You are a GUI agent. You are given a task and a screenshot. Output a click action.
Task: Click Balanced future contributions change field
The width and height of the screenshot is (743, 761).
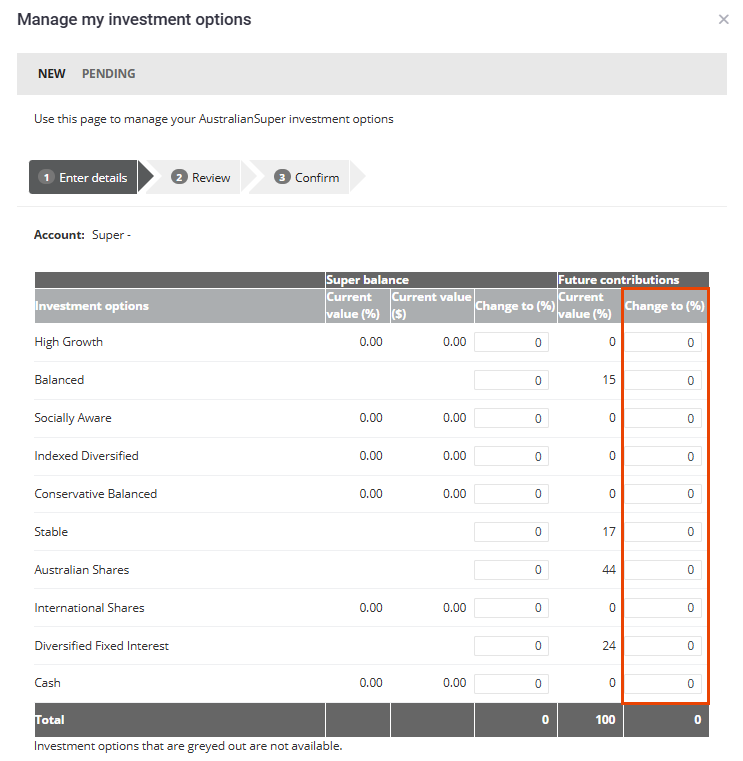point(664,380)
